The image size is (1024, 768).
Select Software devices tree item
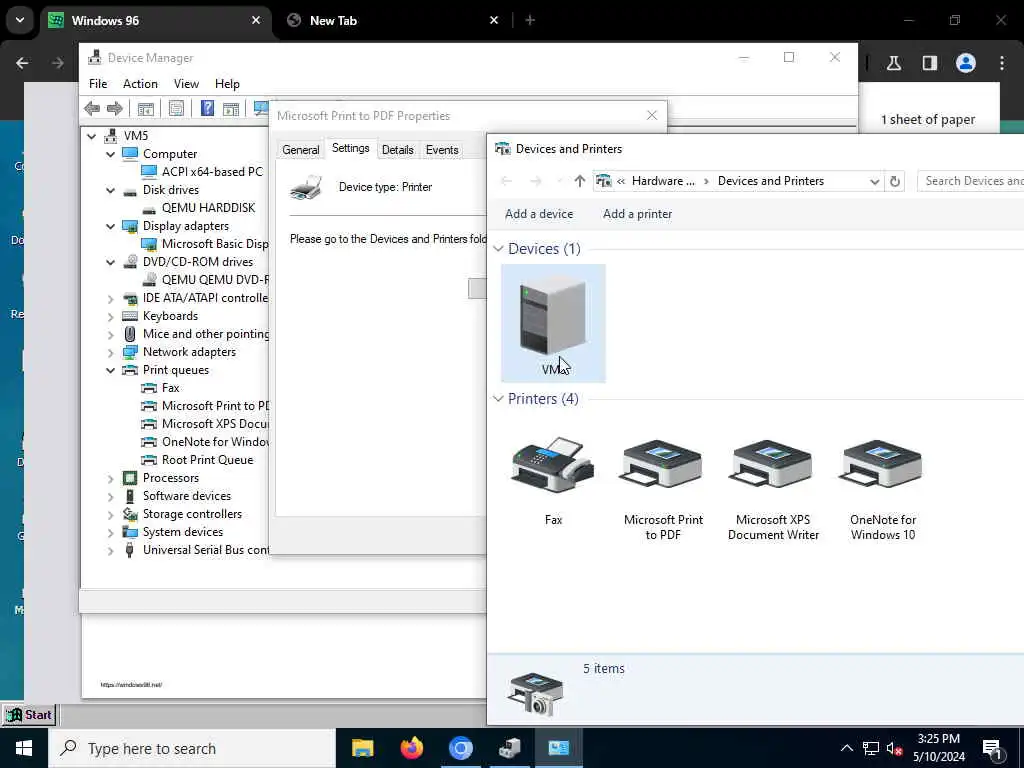pyautogui.click(x=187, y=496)
